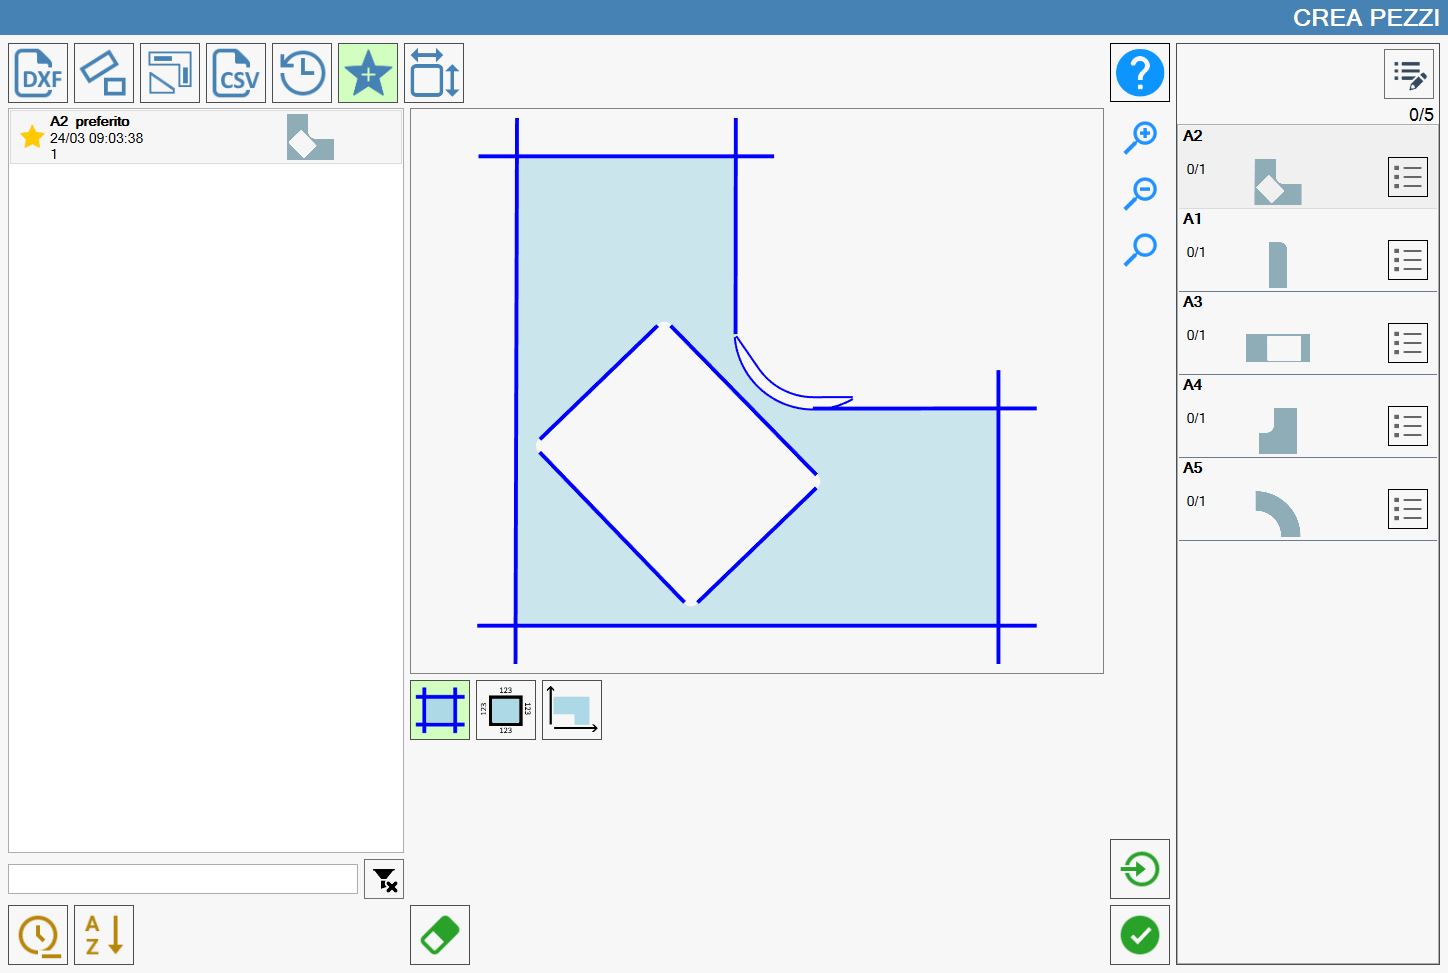Clear the filter with funnel icon
This screenshot has width=1448, height=973.
[384, 879]
